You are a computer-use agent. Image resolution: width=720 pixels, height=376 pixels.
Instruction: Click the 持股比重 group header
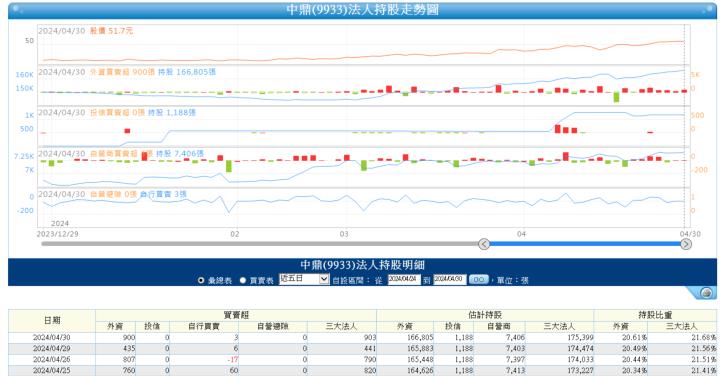[x=655, y=315]
